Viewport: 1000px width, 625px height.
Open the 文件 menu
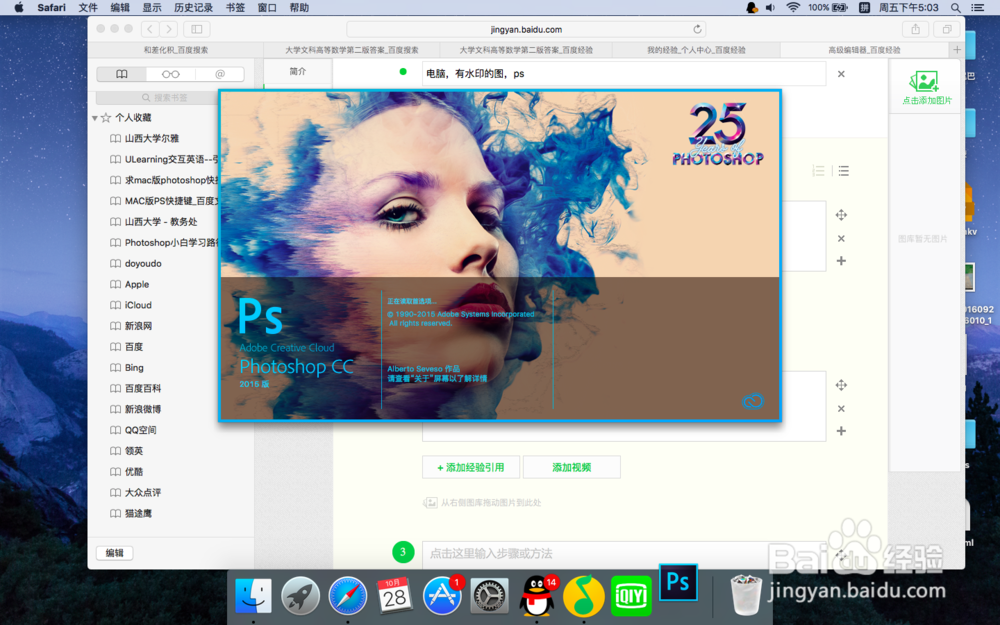tap(88, 8)
